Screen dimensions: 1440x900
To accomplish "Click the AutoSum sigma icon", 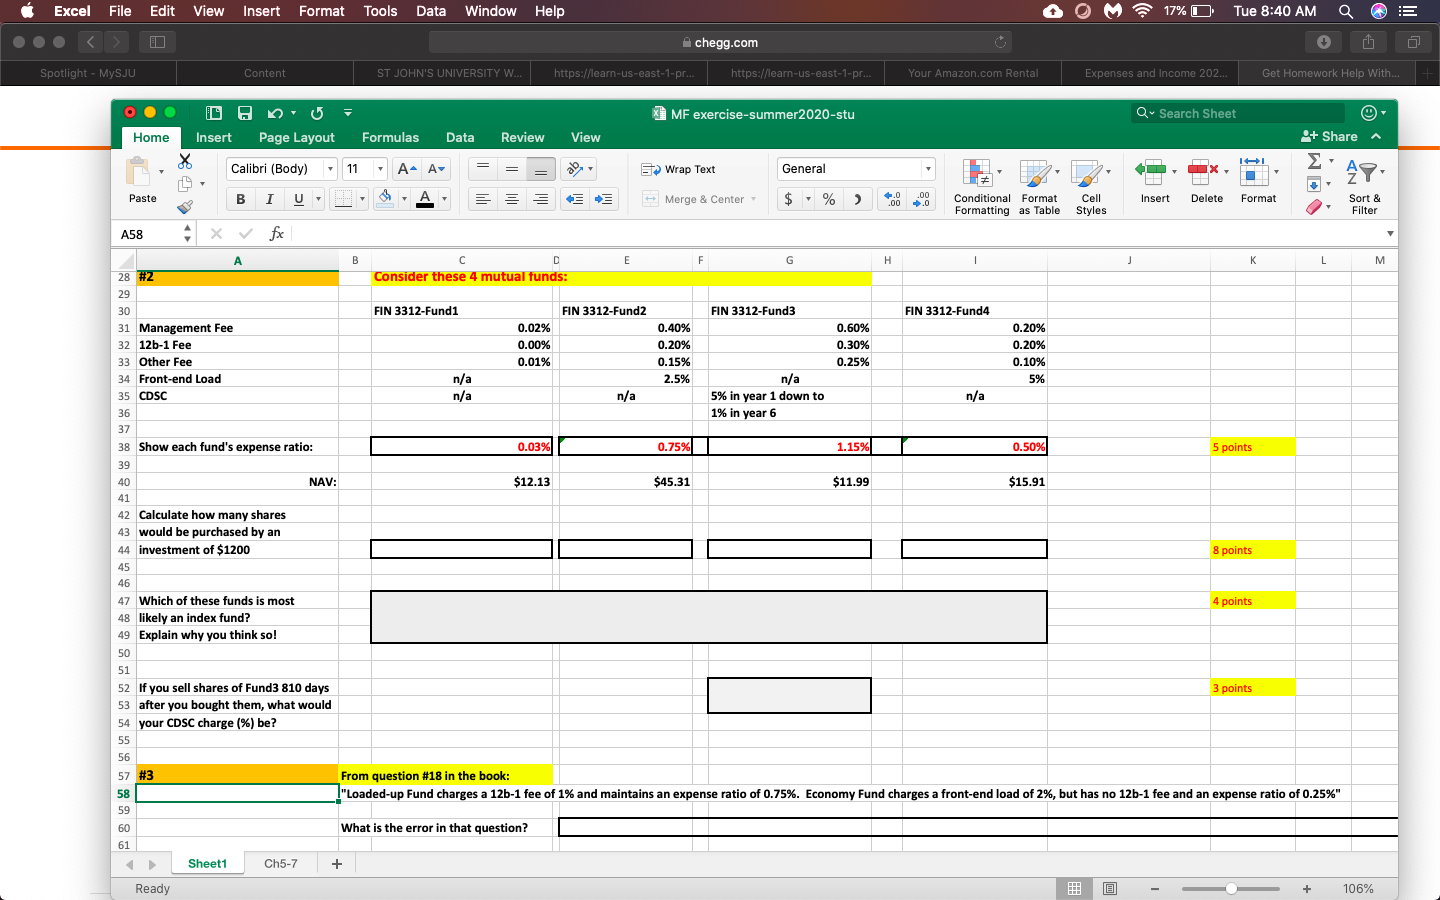I will (x=1315, y=161).
